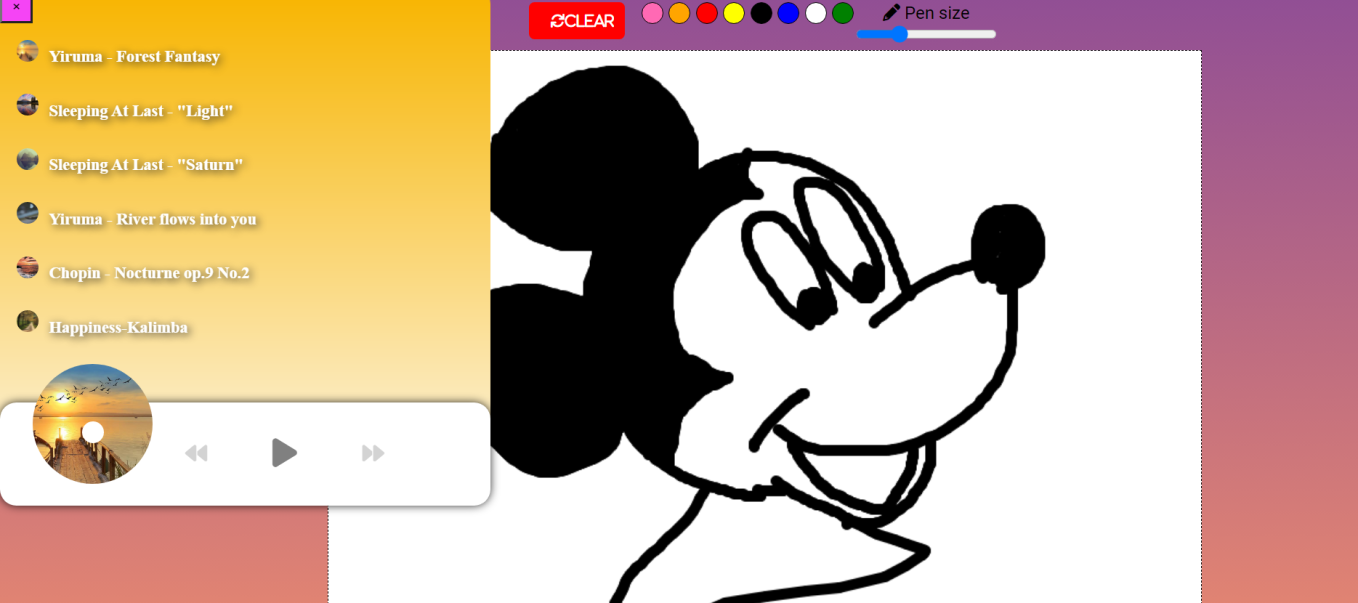Click the River flows into you thumbnail

click(x=28, y=213)
